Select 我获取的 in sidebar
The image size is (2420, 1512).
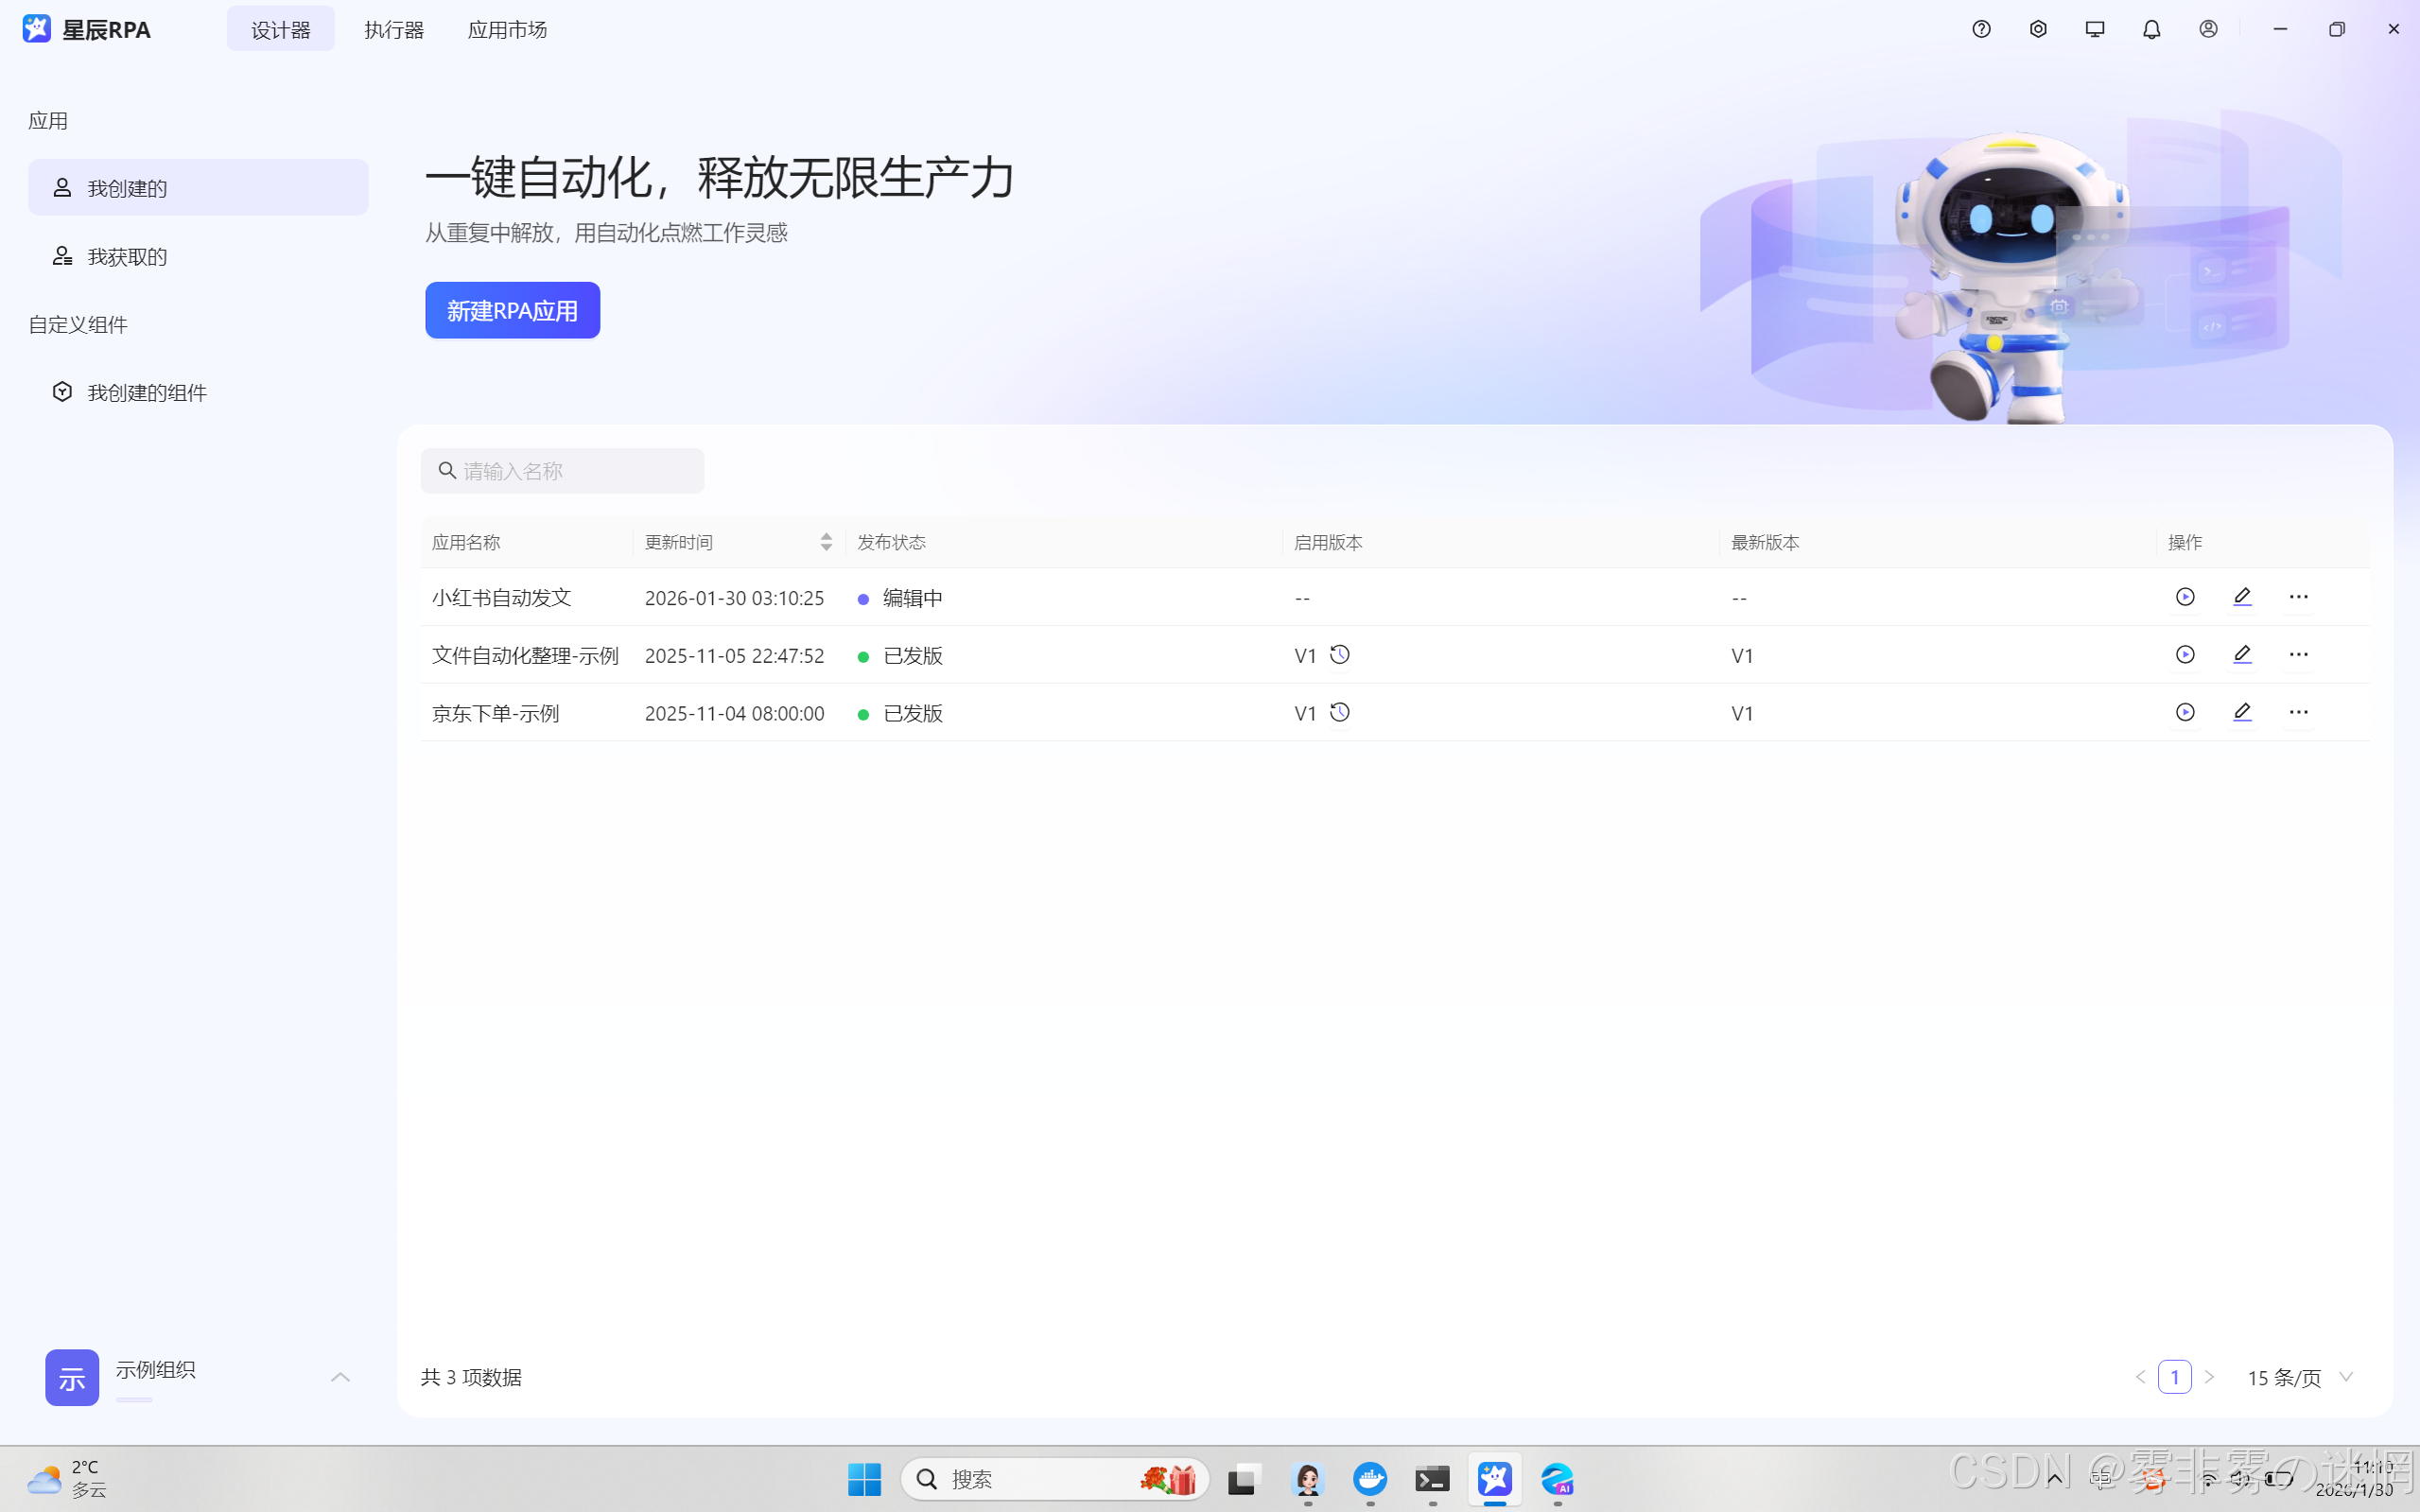click(198, 257)
